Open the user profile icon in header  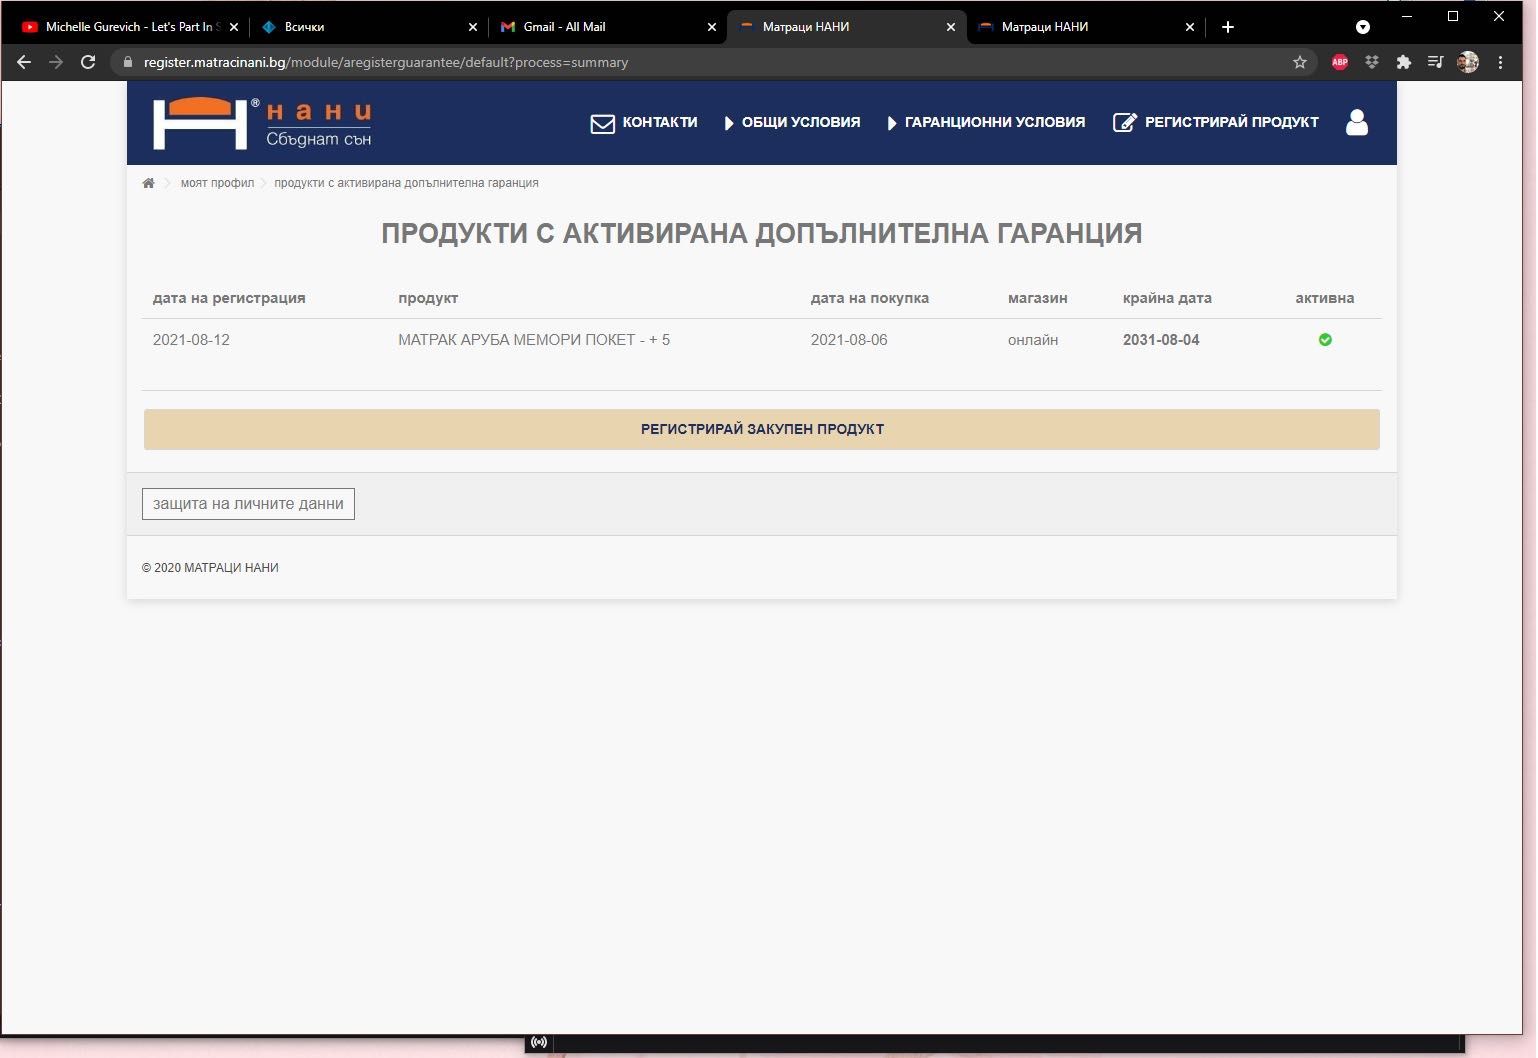tap(1357, 122)
